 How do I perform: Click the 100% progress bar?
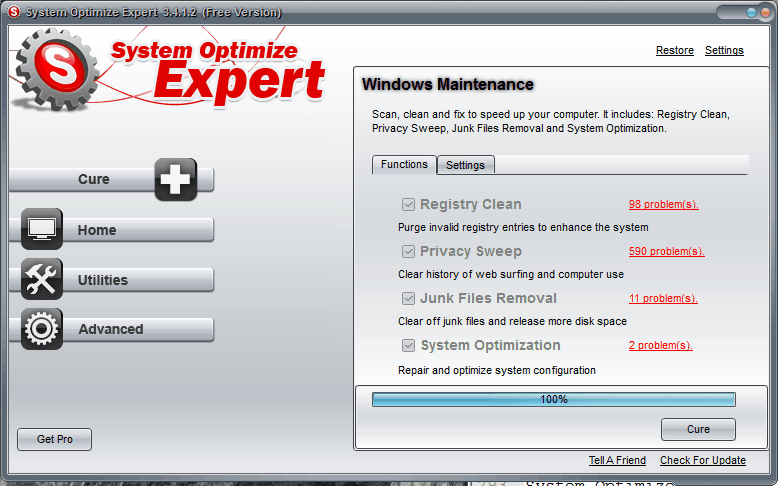(x=554, y=399)
